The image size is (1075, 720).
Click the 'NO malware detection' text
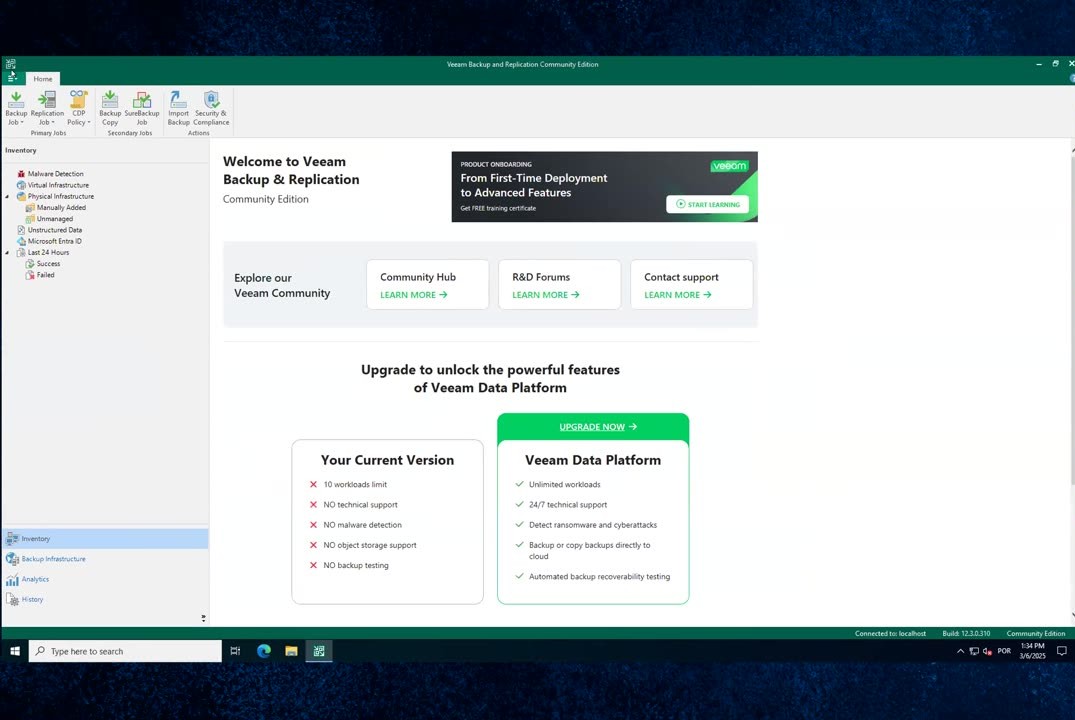click(363, 525)
